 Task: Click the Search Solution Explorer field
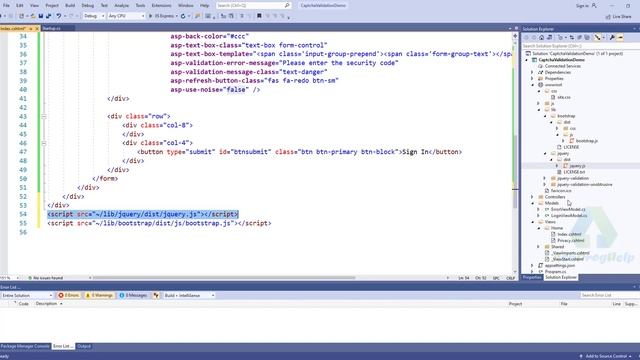click(580, 46)
